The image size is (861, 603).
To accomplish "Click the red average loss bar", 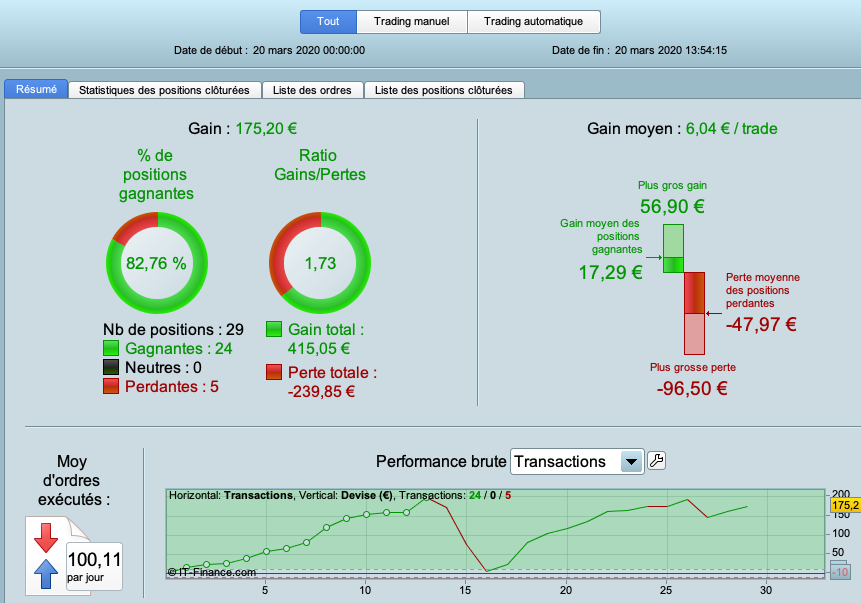I will coord(695,293).
